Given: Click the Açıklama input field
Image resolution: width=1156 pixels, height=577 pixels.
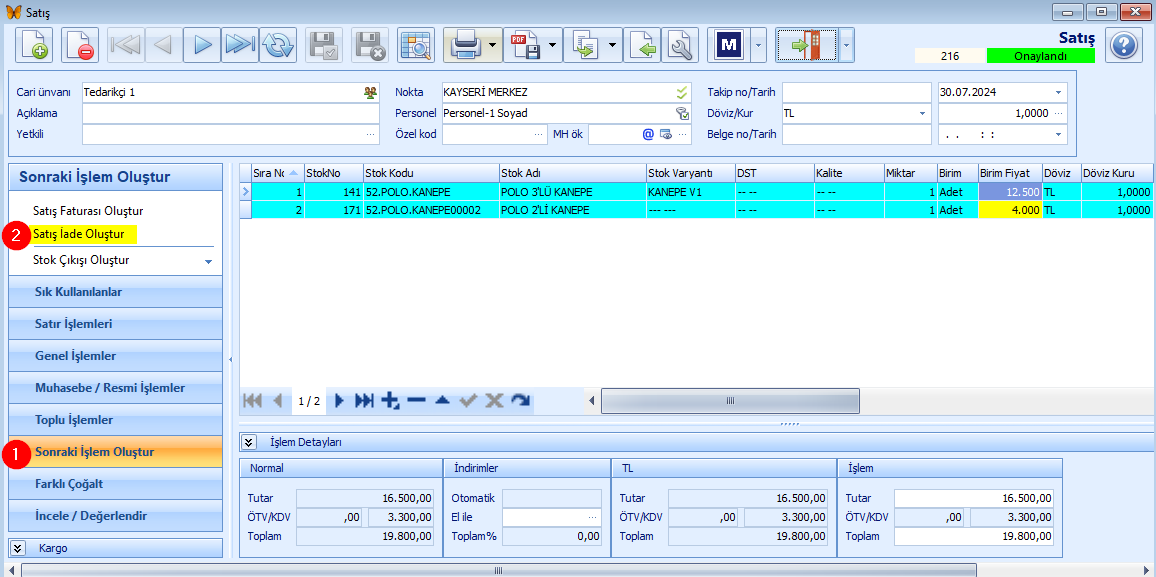Looking at the screenshot, I should pyautogui.click(x=231, y=113).
